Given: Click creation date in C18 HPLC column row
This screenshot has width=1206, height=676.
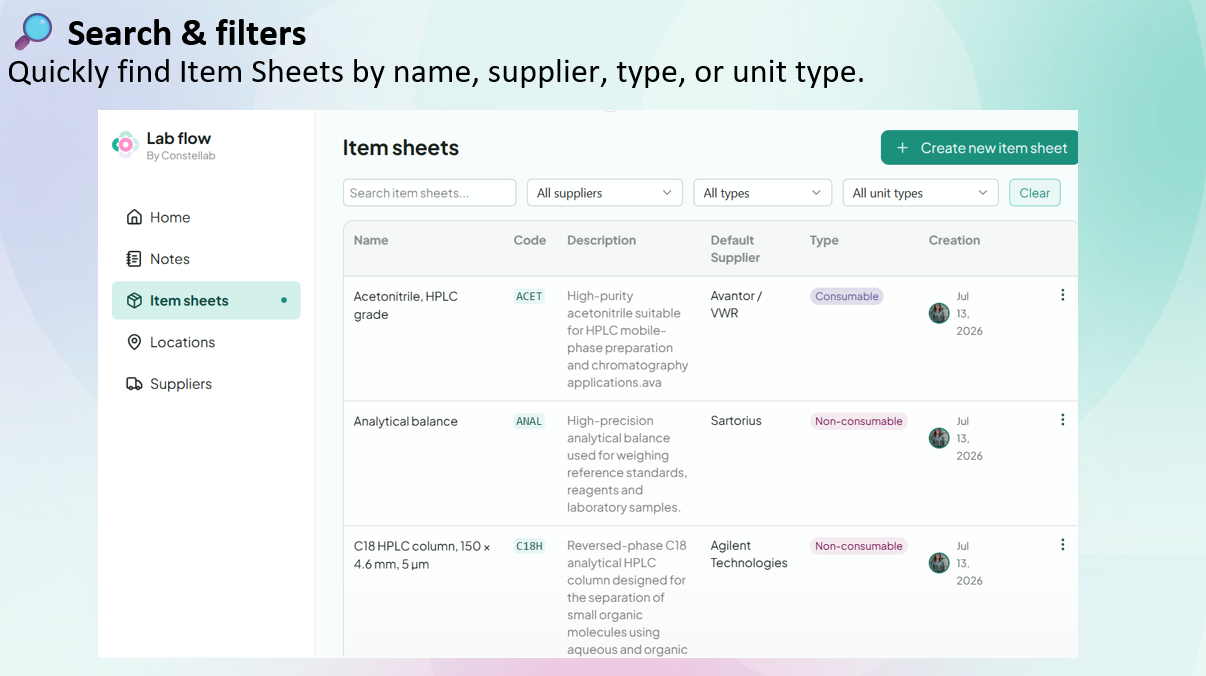Looking at the screenshot, I should pos(969,563).
